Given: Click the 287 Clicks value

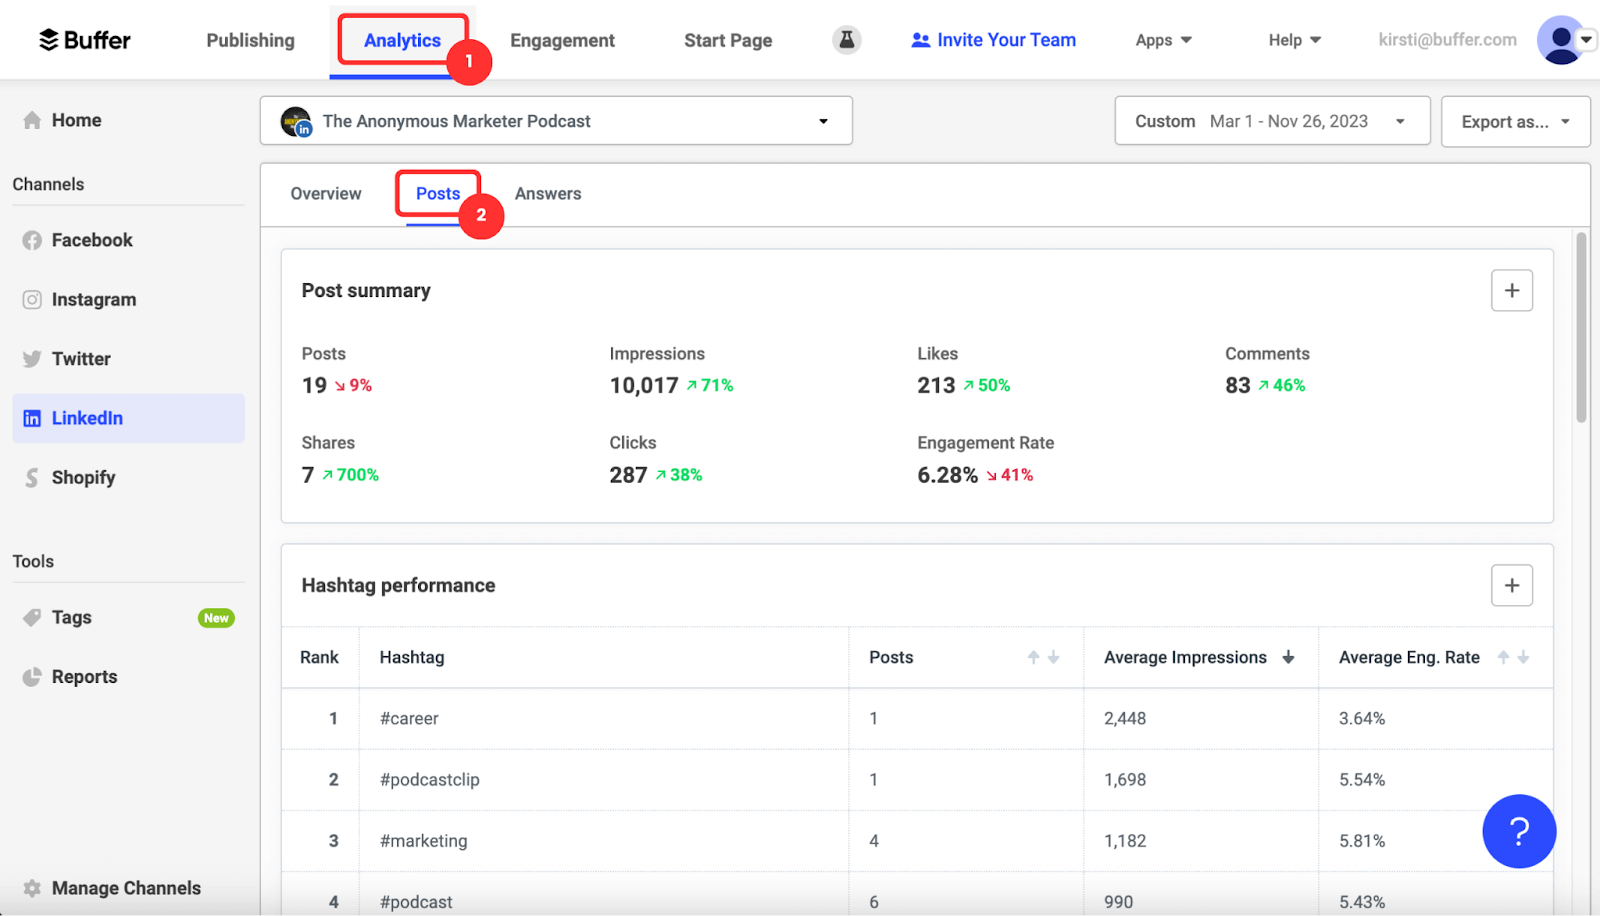Looking at the screenshot, I should coord(628,475).
